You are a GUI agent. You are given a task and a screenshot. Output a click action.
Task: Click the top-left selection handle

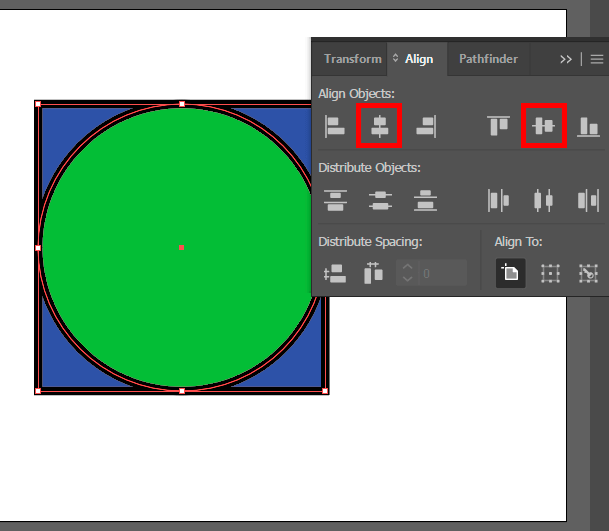(x=38, y=104)
